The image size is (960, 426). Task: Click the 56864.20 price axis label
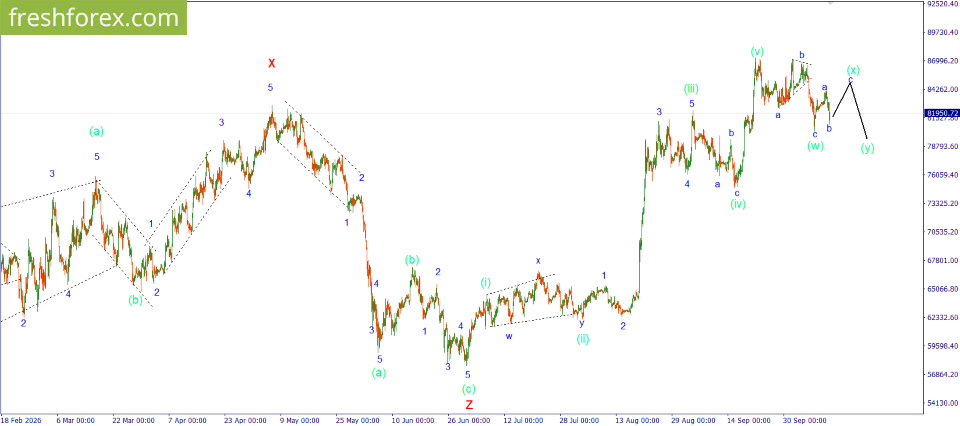point(942,375)
